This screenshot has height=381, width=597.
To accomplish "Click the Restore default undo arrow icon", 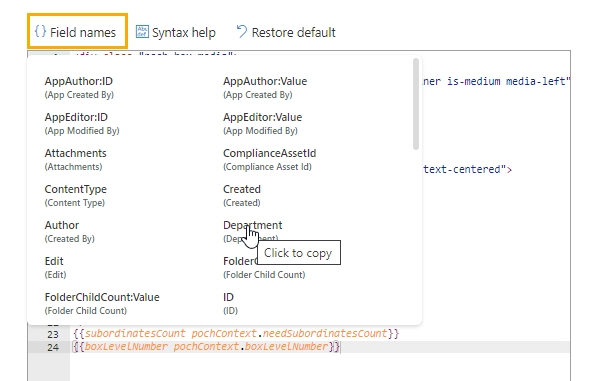I will tap(242, 32).
